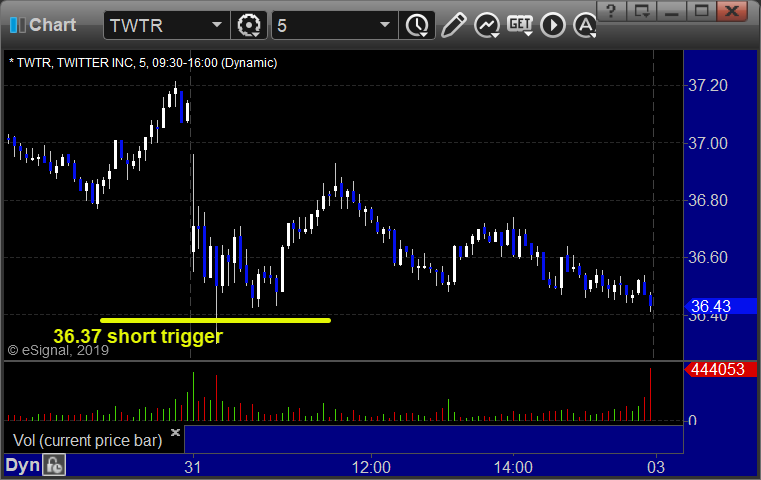Open symbol settings gear icon

click(248, 25)
